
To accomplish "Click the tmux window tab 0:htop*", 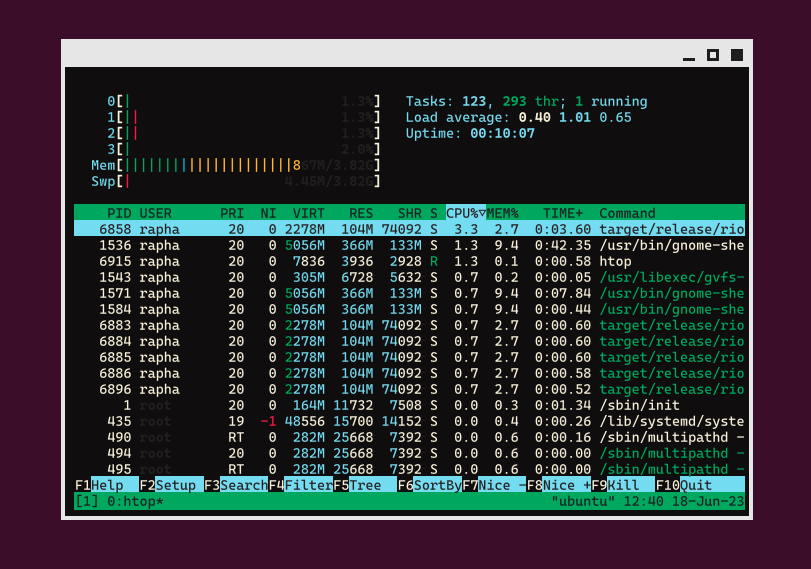I will 135,501.
